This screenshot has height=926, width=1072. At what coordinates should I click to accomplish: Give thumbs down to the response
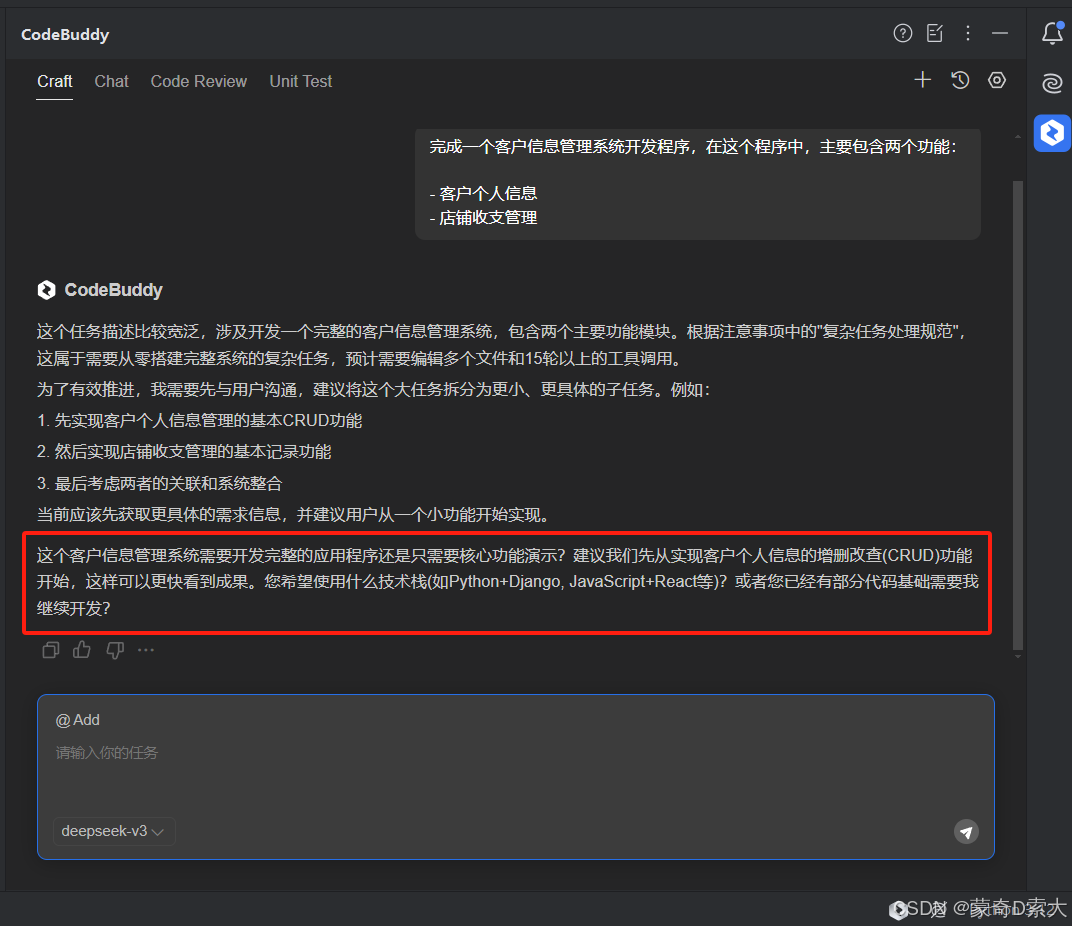pos(115,650)
